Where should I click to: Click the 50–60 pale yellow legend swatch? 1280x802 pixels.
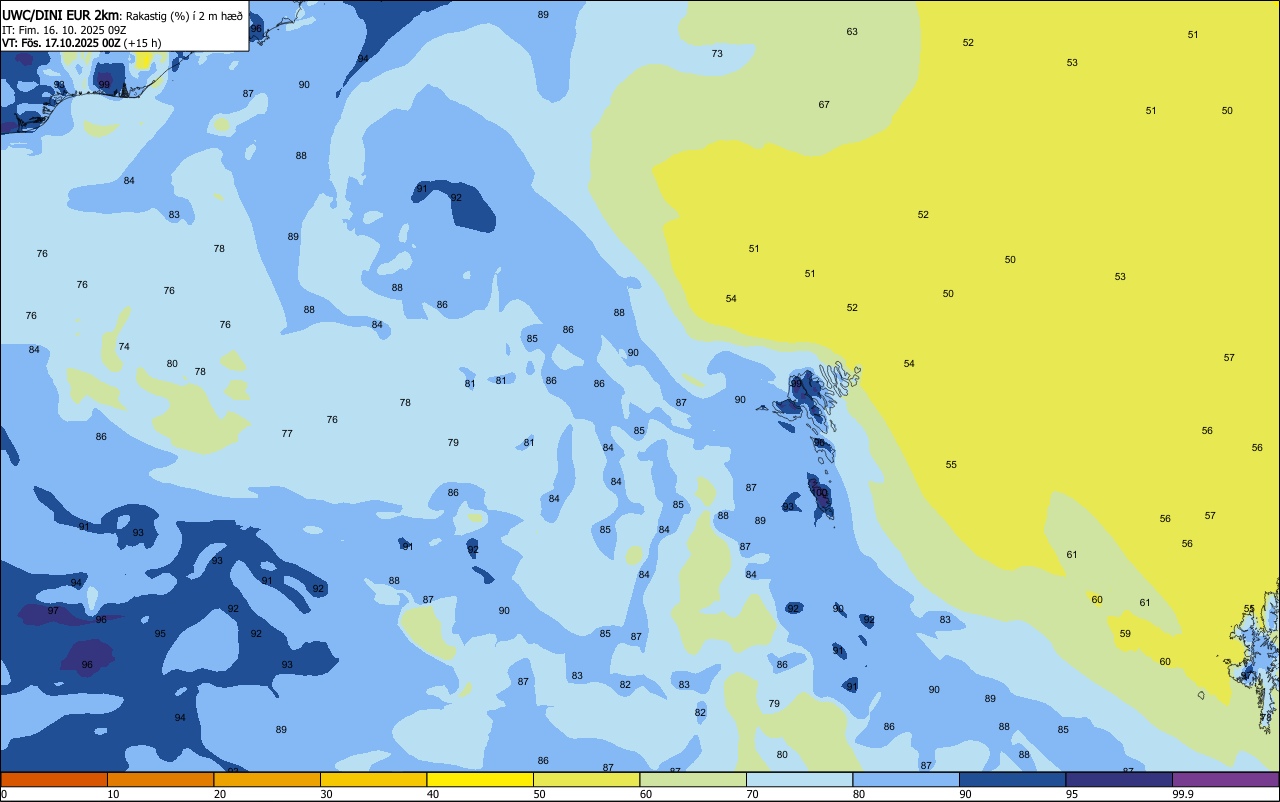[586, 779]
